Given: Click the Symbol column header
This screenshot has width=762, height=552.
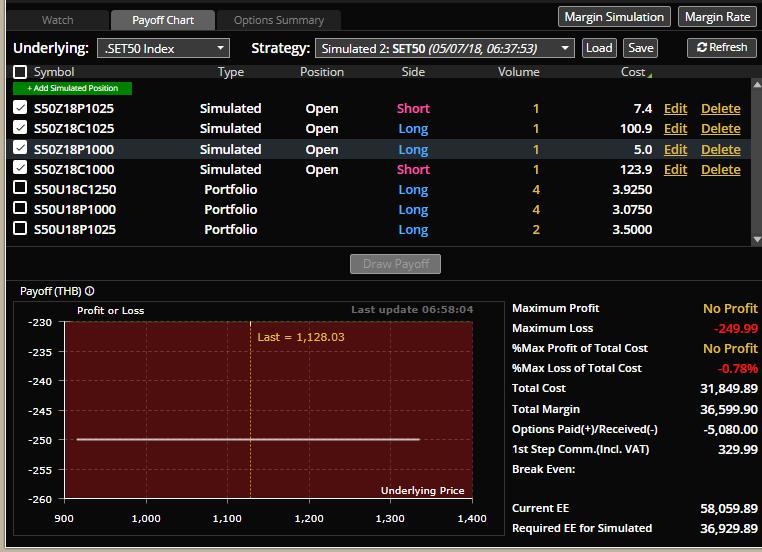Looking at the screenshot, I should pyautogui.click(x=54, y=72).
